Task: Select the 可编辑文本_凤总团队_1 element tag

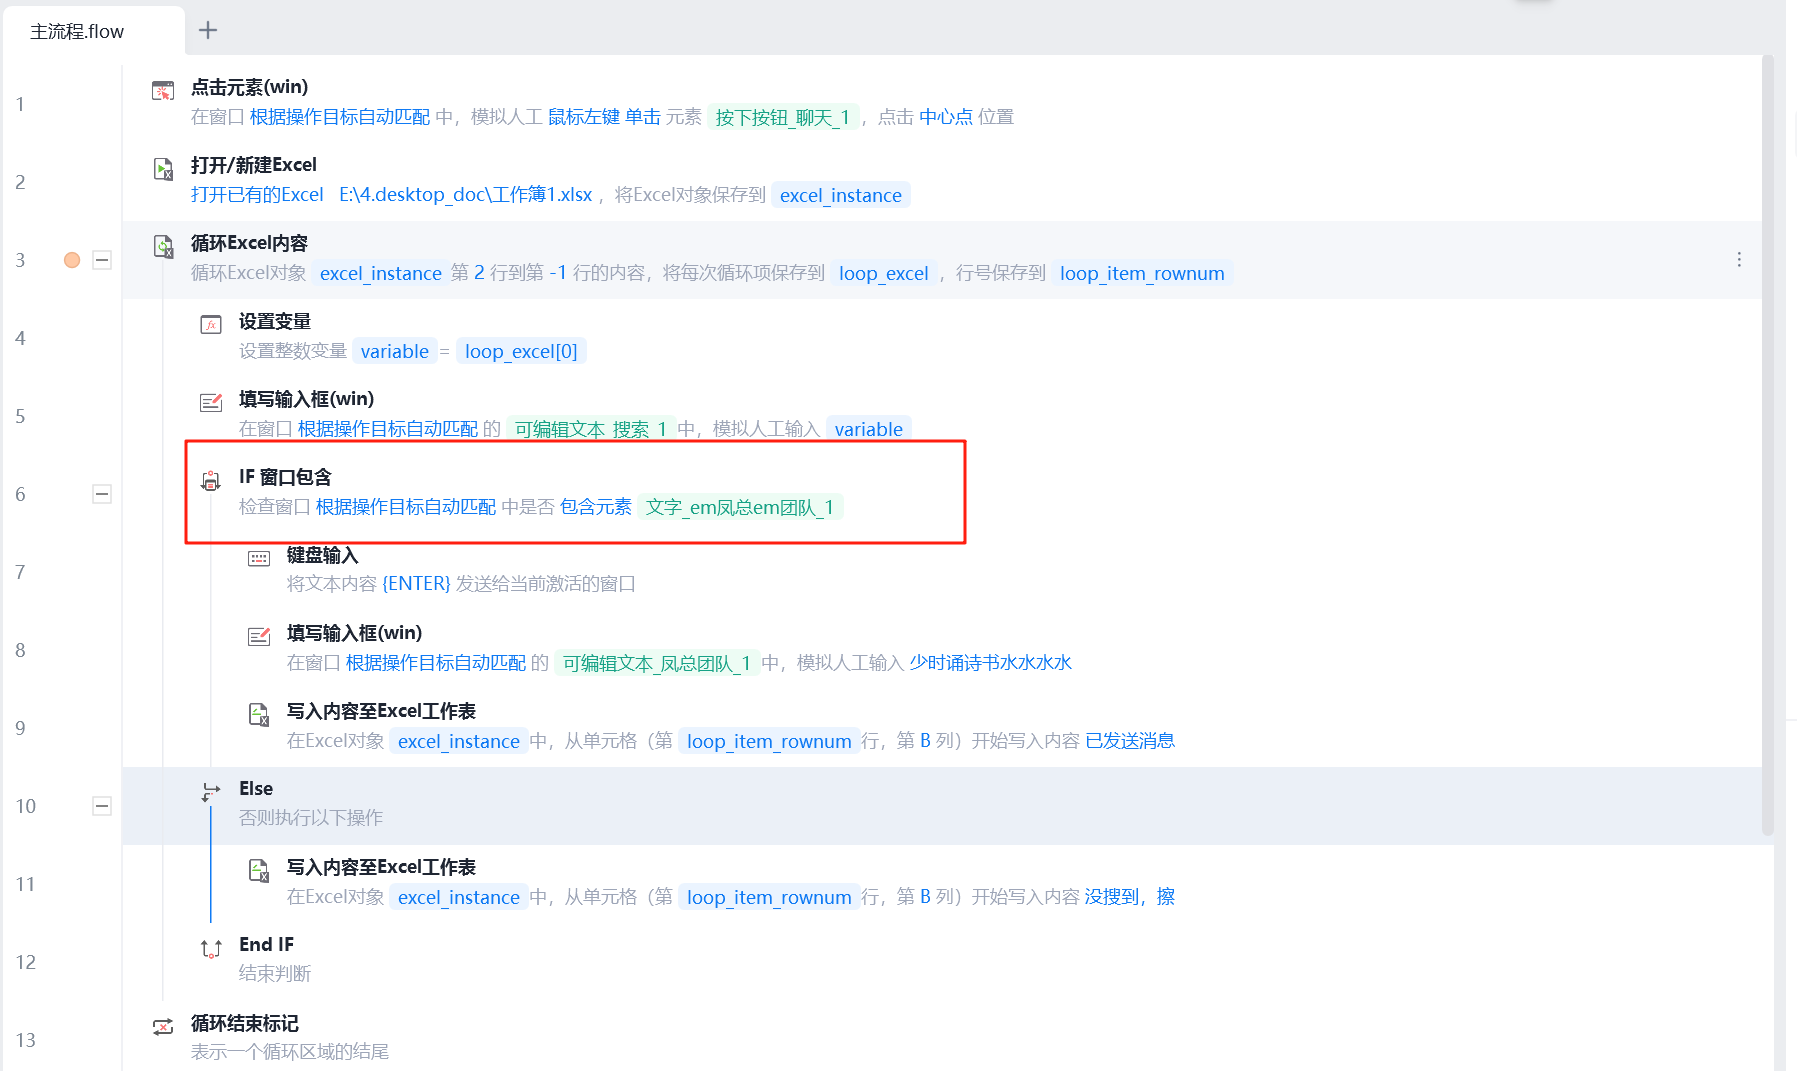Action: click(x=656, y=663)
